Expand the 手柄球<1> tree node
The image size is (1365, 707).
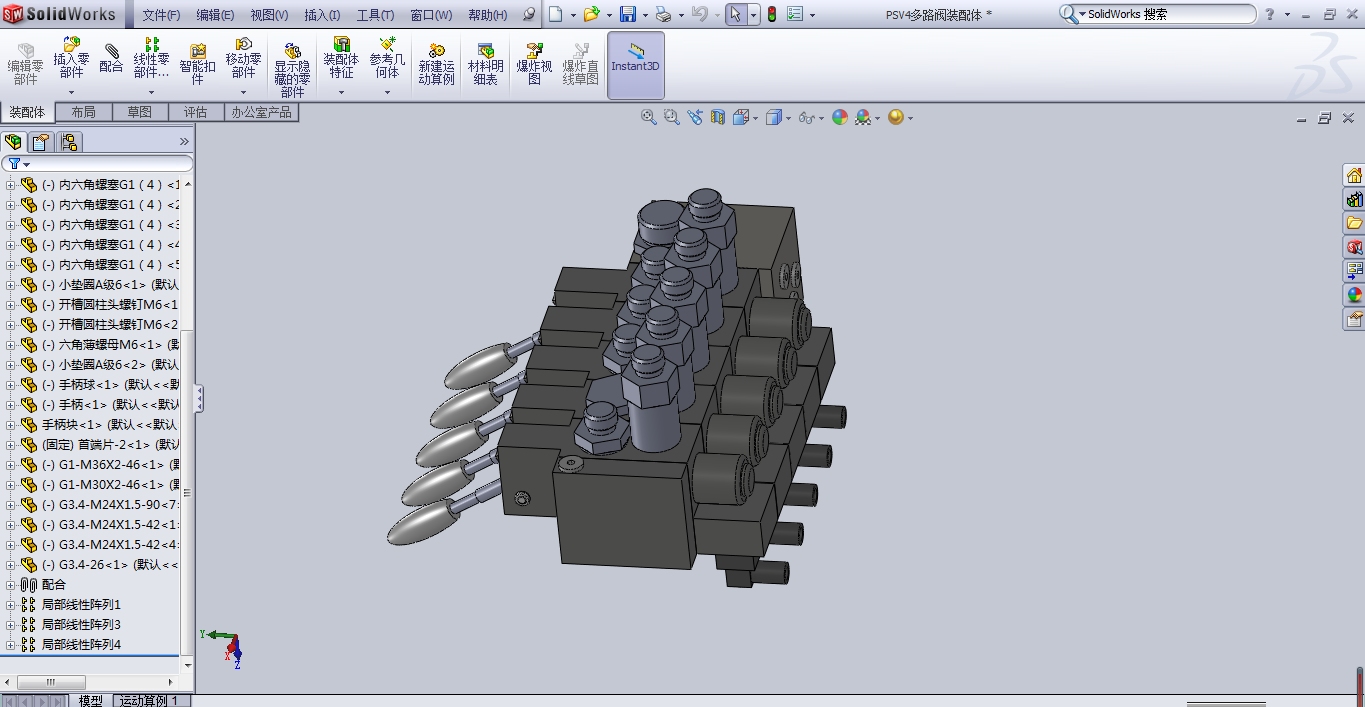(10, 384)
